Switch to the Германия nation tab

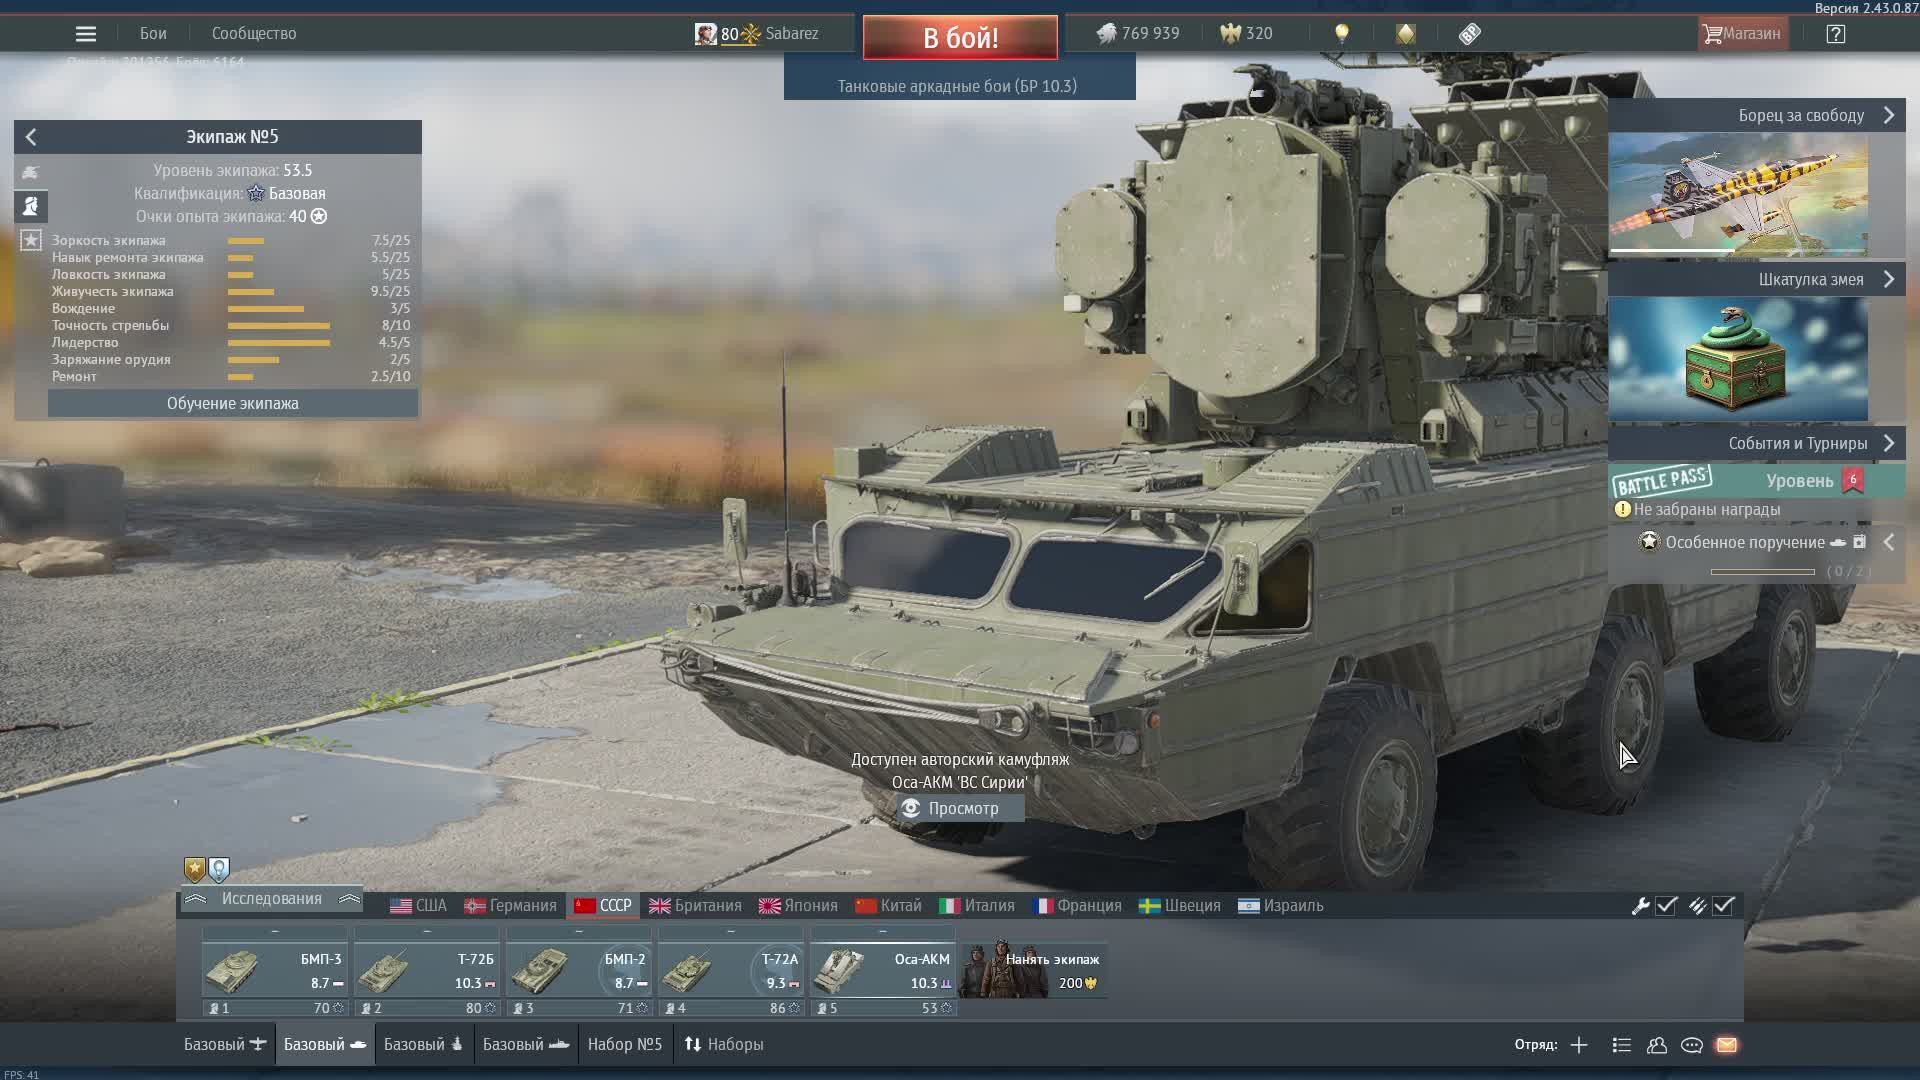coord(510,906)
